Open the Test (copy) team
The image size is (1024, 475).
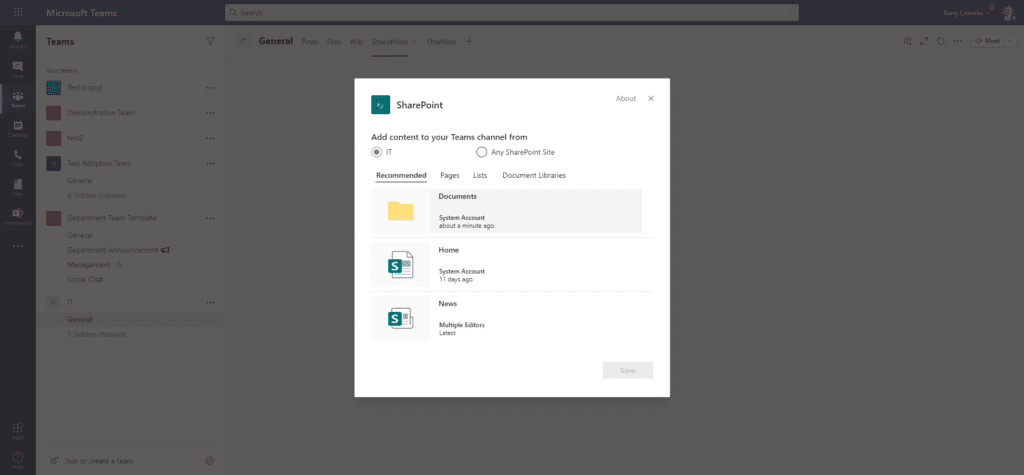pos(84,88)
